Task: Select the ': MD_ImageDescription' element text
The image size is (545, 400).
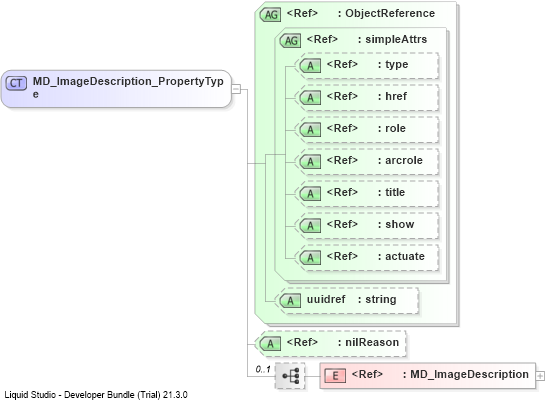Action: tap(466, 375)
